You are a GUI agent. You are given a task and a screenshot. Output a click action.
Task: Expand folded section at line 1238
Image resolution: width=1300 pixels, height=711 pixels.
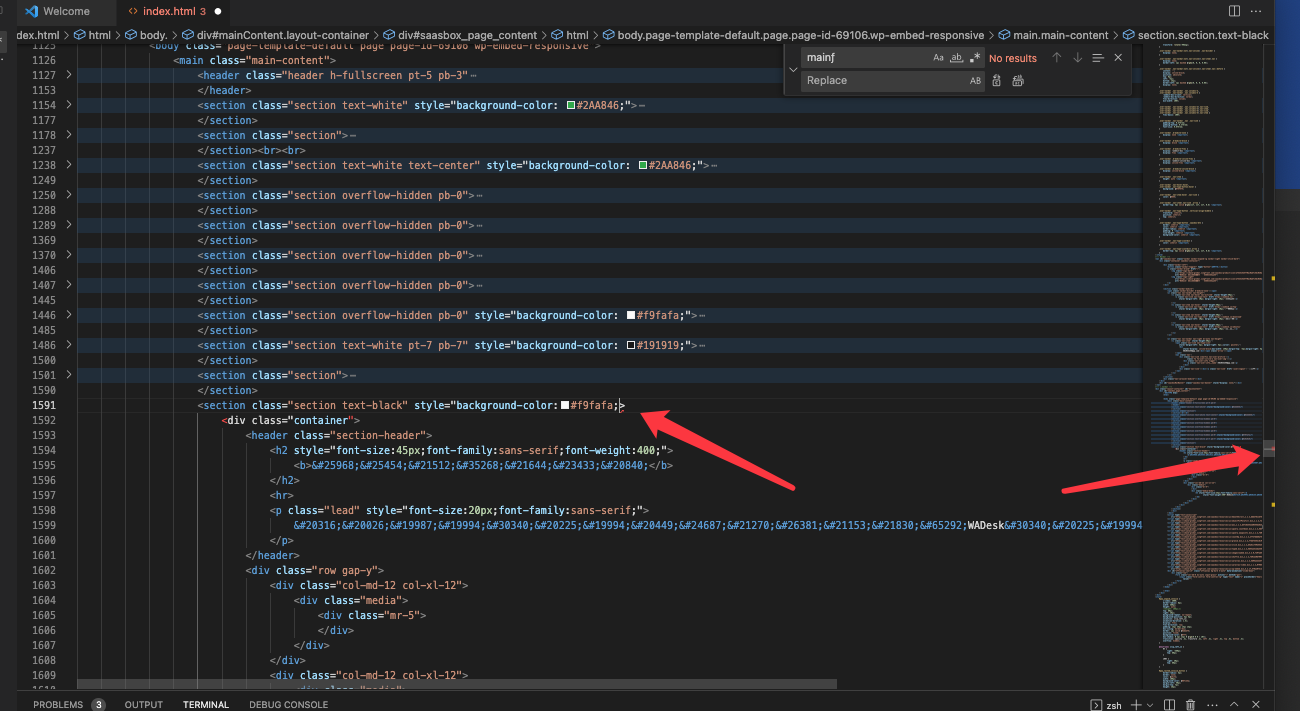68,165
